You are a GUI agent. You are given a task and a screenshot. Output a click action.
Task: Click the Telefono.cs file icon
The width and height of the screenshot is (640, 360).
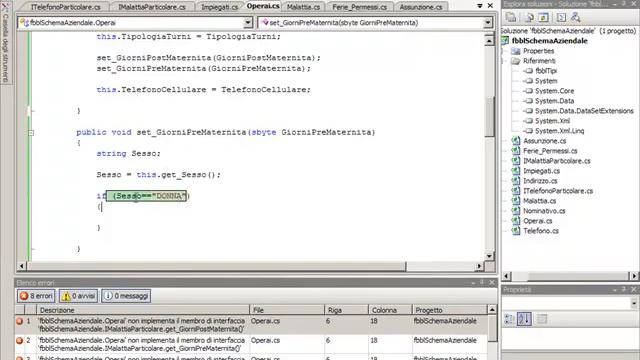516,231
